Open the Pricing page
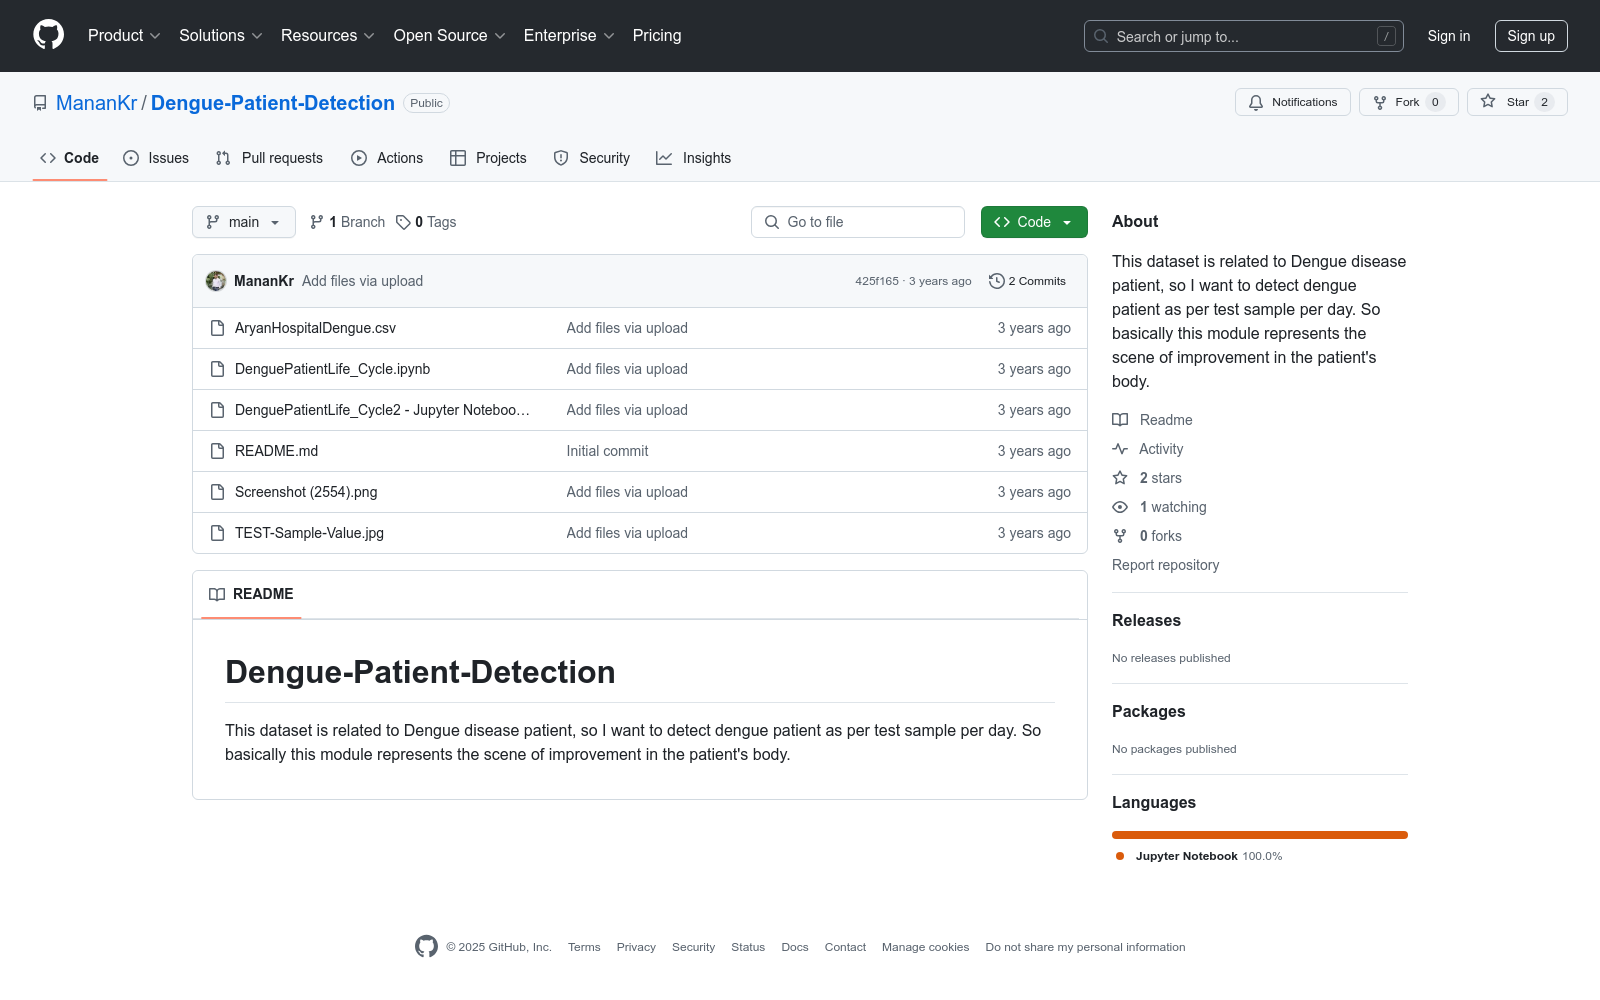This screenshot has height=1000, width=1600. tap(657, 36)
